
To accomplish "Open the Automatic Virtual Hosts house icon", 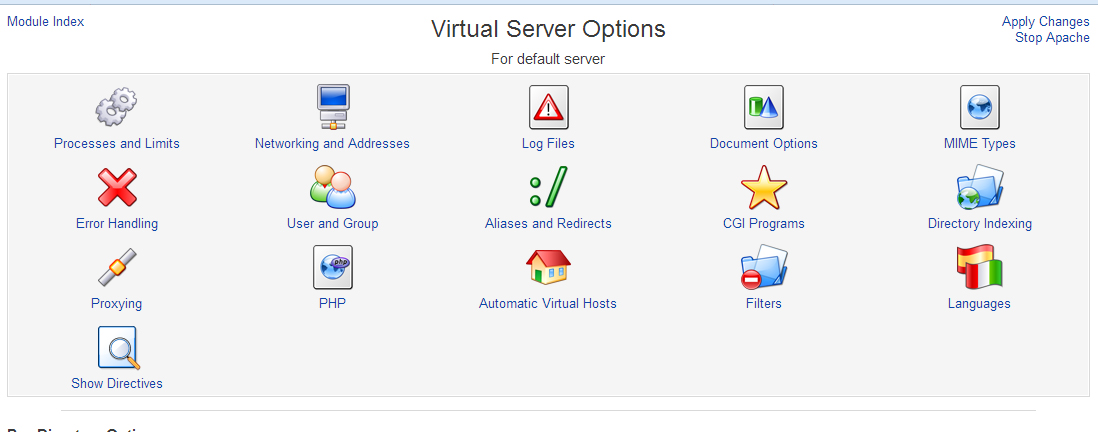I will [x=548, y=267].
